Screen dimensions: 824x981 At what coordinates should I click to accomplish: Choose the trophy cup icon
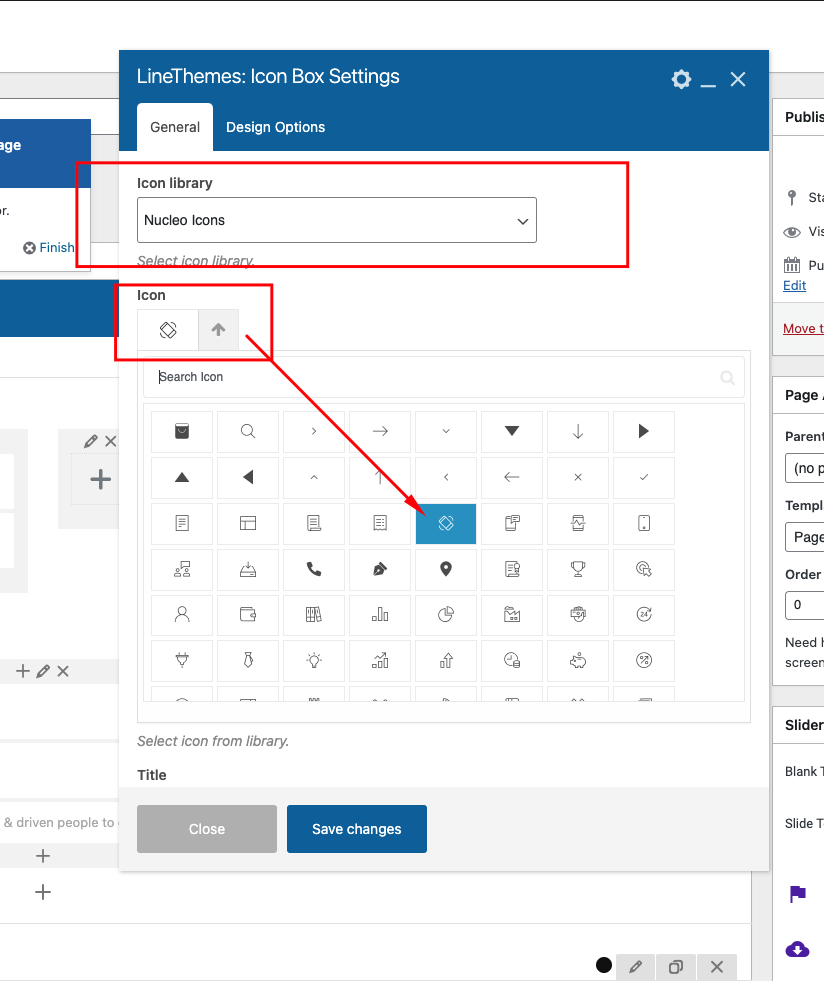point(578,569)
